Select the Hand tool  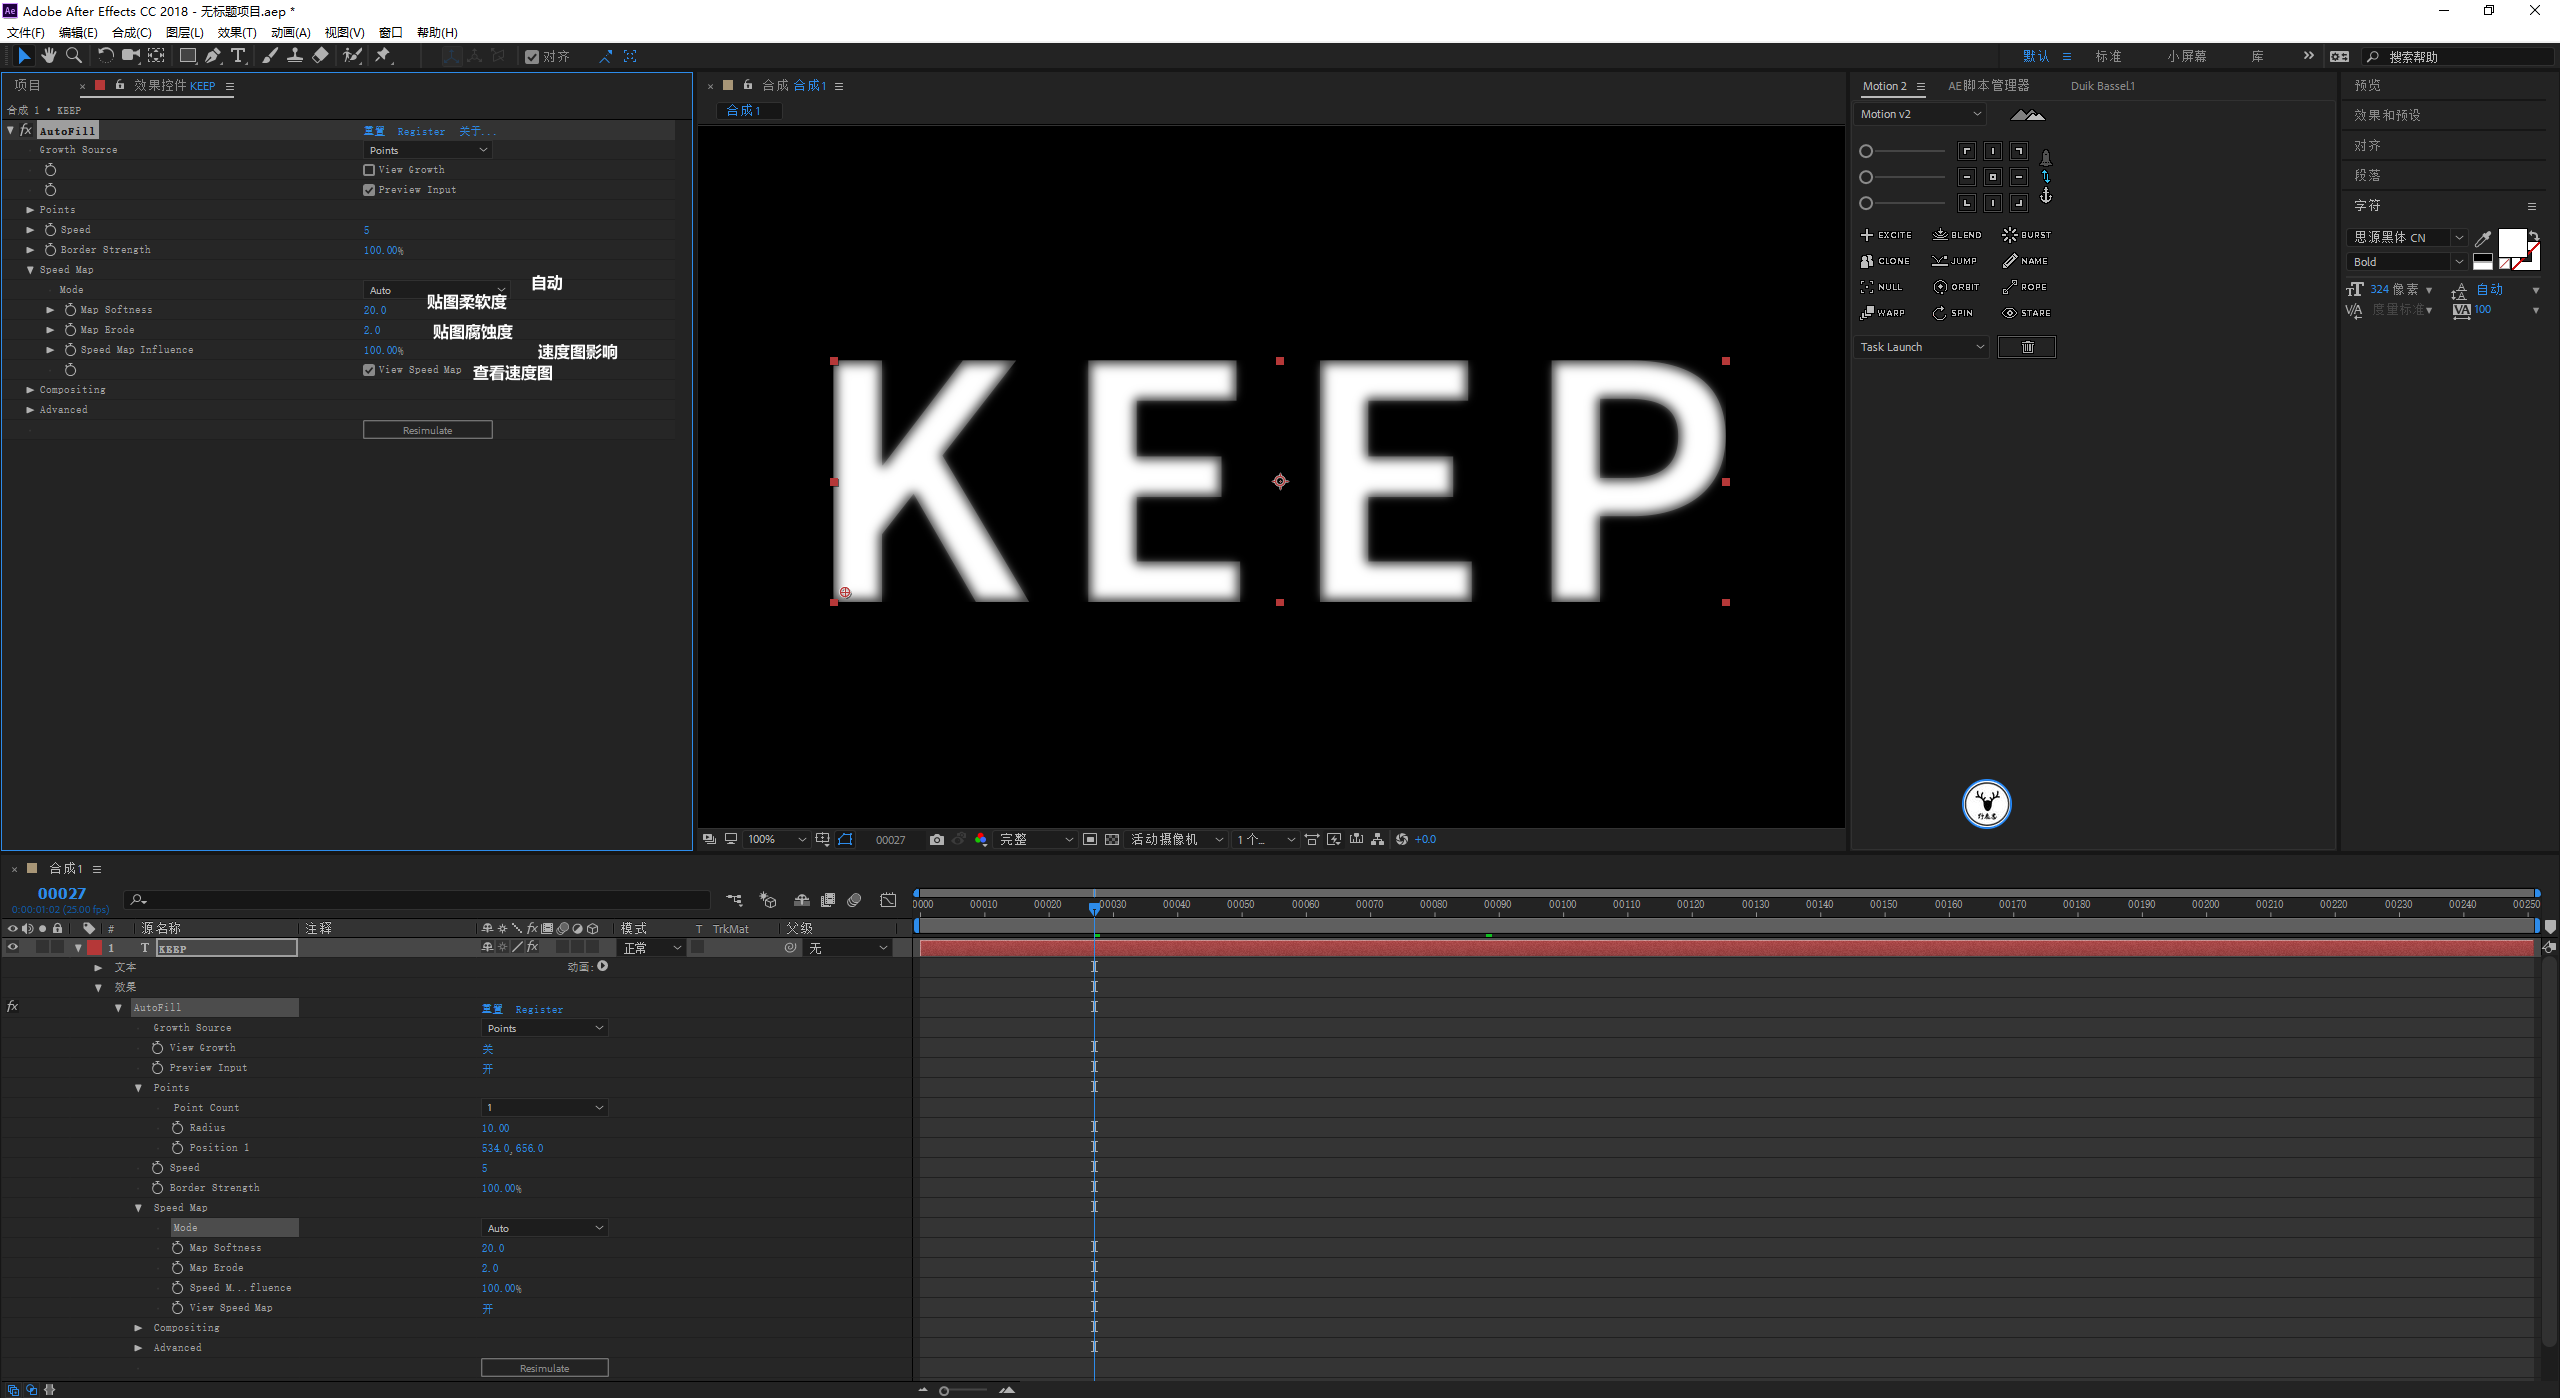[49, 56]
